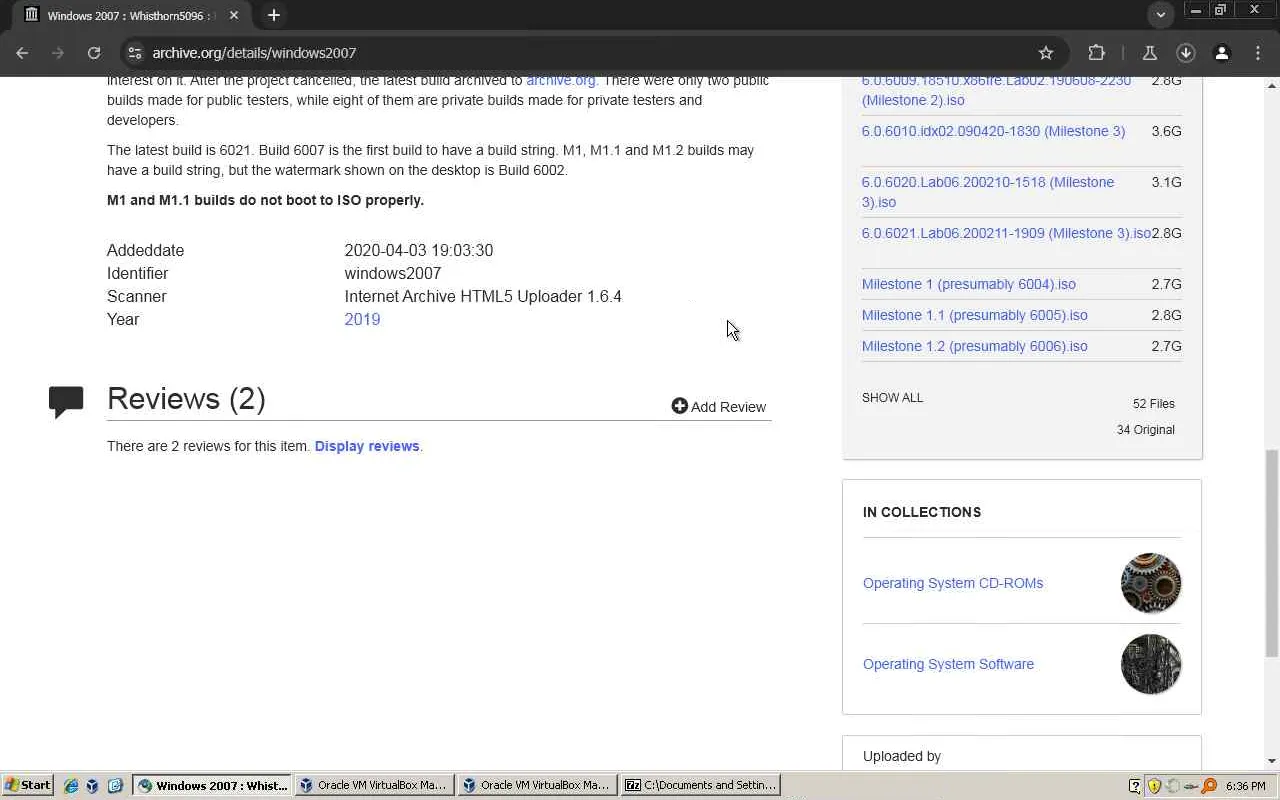Reload the archive.org page
Image resolution: width=1280 pixels, height=800 pixels.
(94, 53)
